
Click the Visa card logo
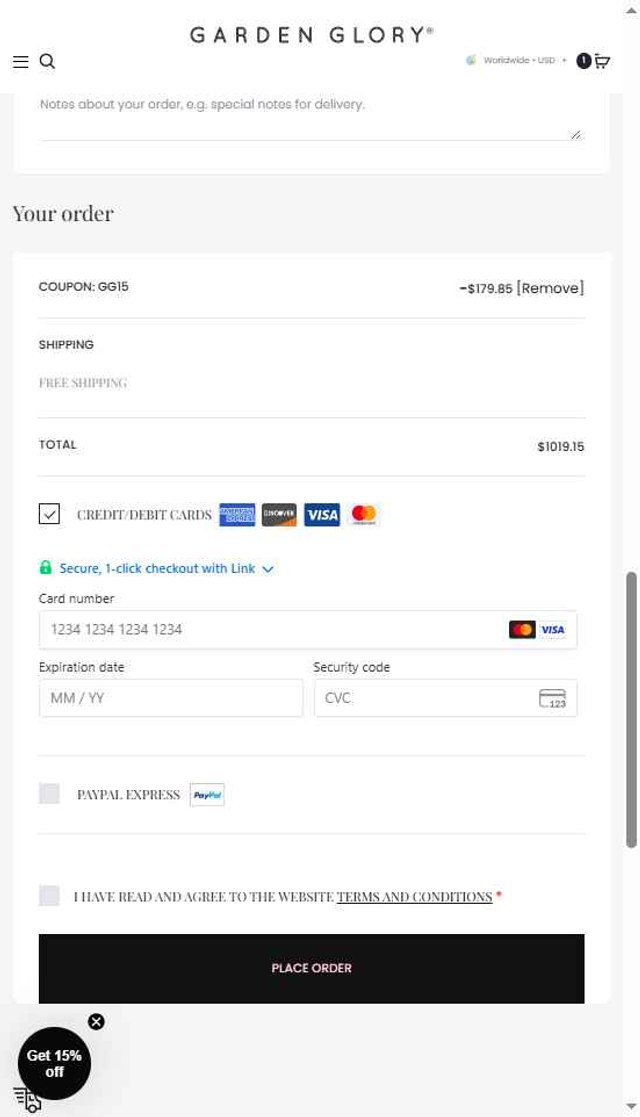coord(322,514)
